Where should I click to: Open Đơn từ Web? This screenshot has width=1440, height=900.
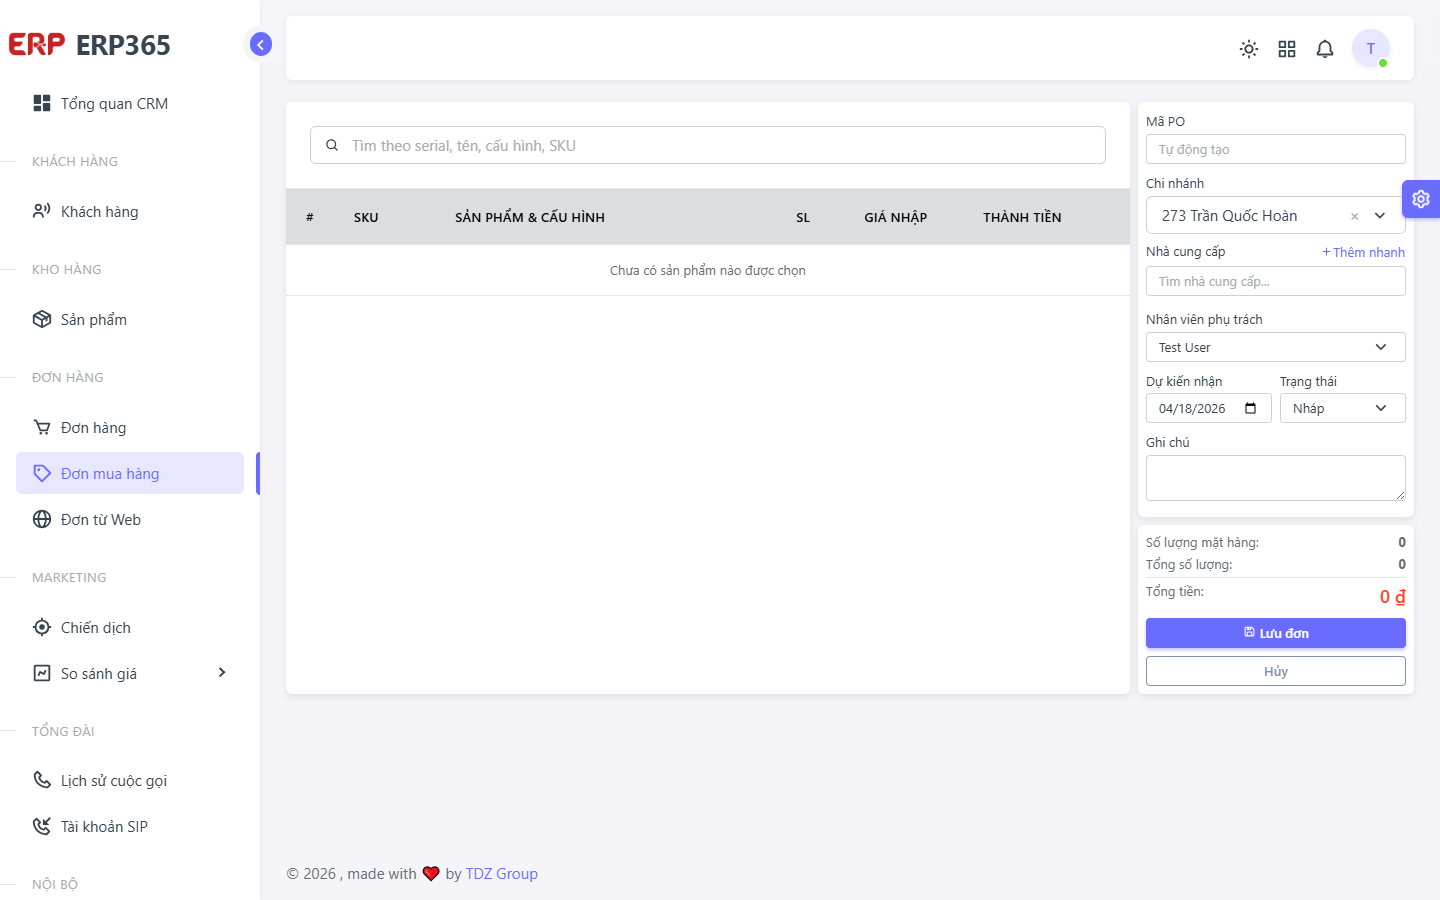coord(130,520)
